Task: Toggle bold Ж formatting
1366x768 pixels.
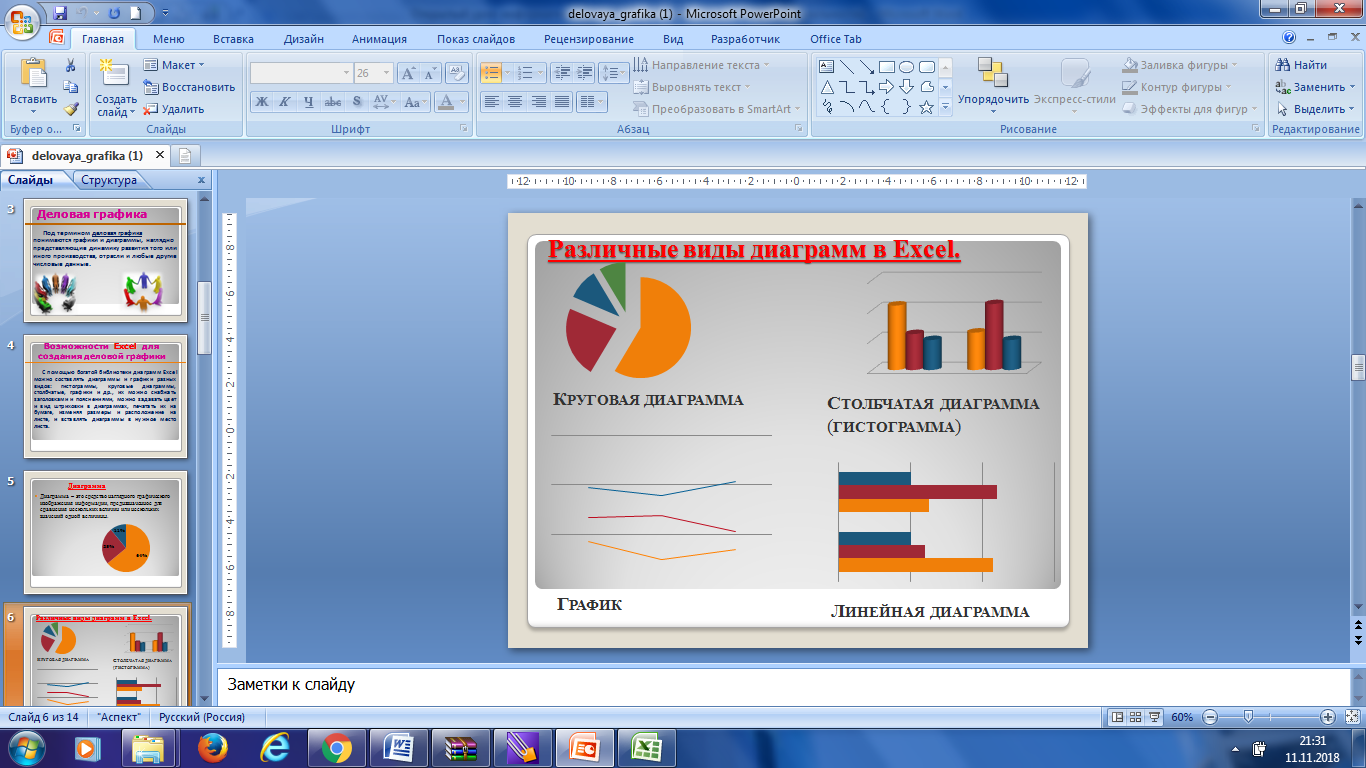Action: pos(262,101)
